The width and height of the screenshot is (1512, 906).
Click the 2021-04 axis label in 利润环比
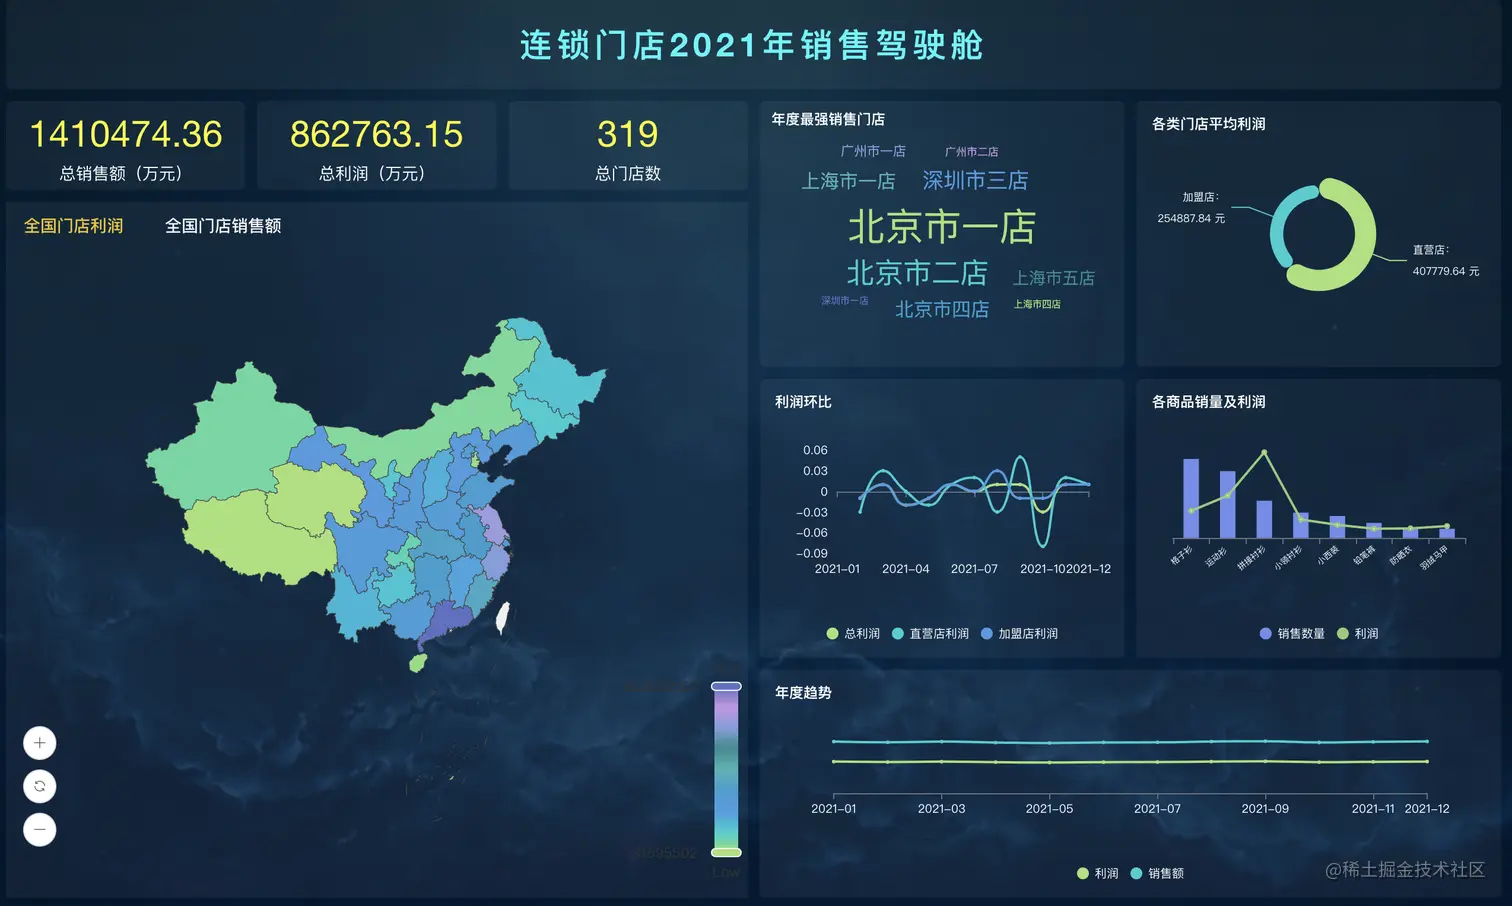[x=906, y=569]
